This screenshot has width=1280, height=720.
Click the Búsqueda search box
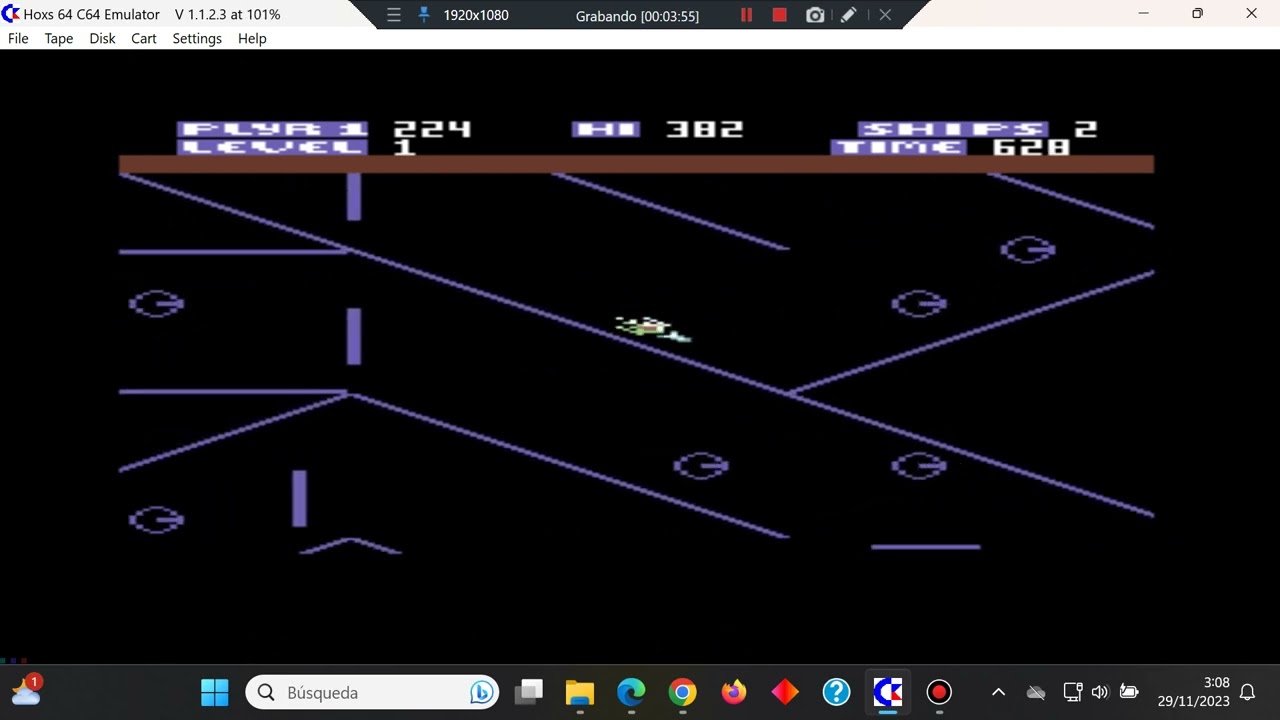pos(372,692)
